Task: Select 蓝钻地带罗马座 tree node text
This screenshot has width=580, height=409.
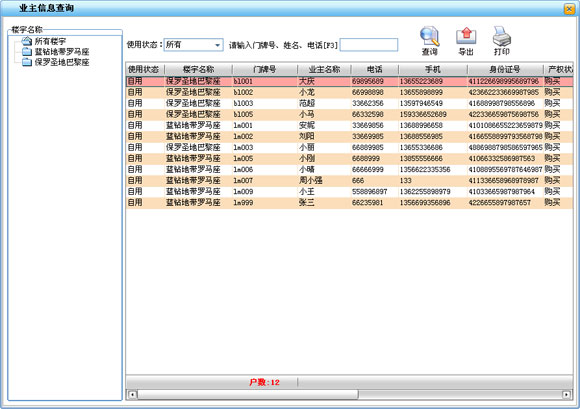Action: pyautogui.click(x=62, y=51)
